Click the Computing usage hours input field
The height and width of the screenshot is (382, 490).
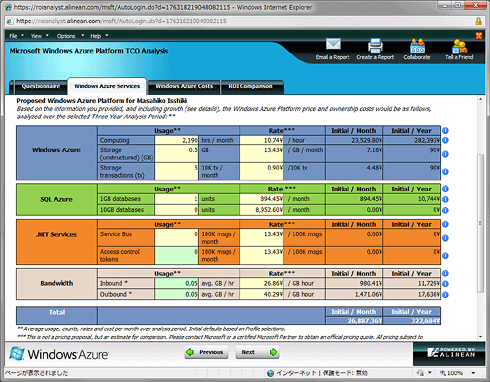point(176,140)
